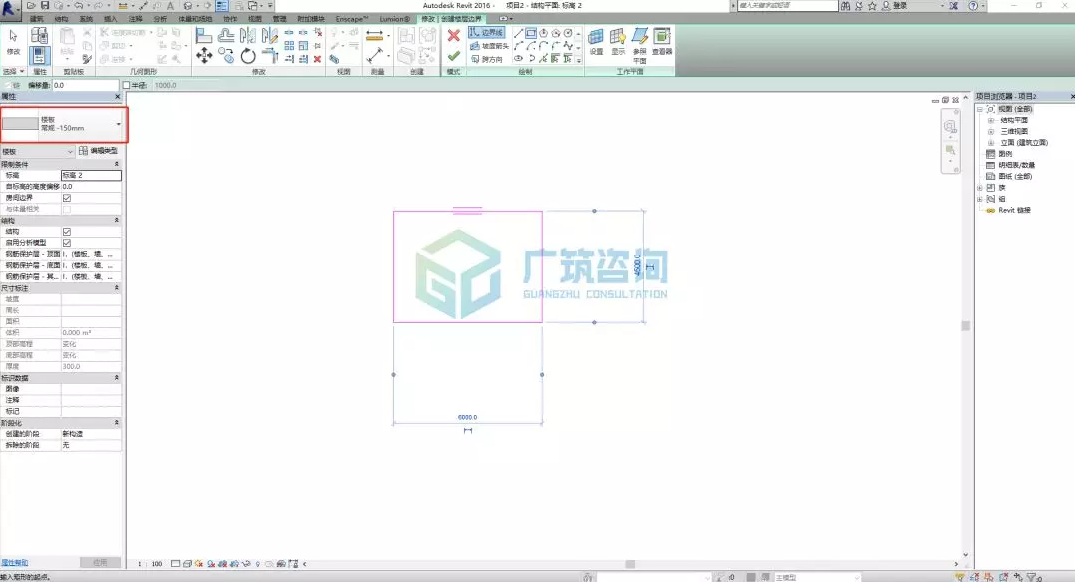This screenshot has width=1075, height=582.
Task: Click the Modify arrow tool (修改)
Action: click(13, 42)
